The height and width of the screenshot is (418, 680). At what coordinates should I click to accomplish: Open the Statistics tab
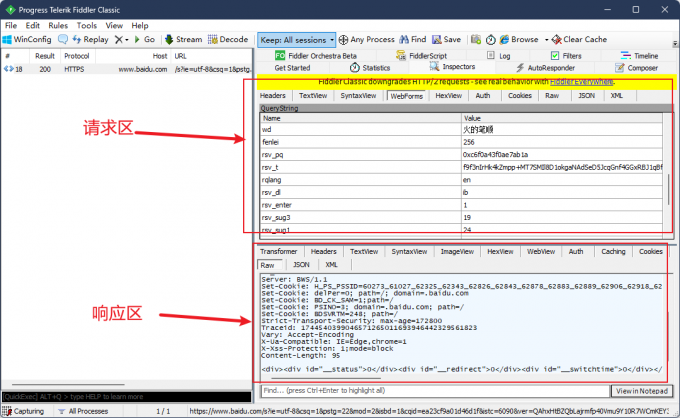coord(370,68)
